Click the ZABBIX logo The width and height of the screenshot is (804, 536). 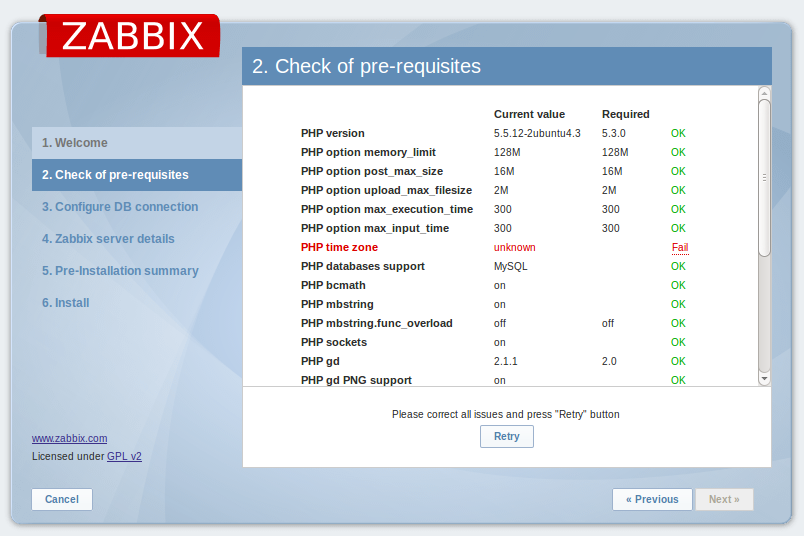click(132, 36)
